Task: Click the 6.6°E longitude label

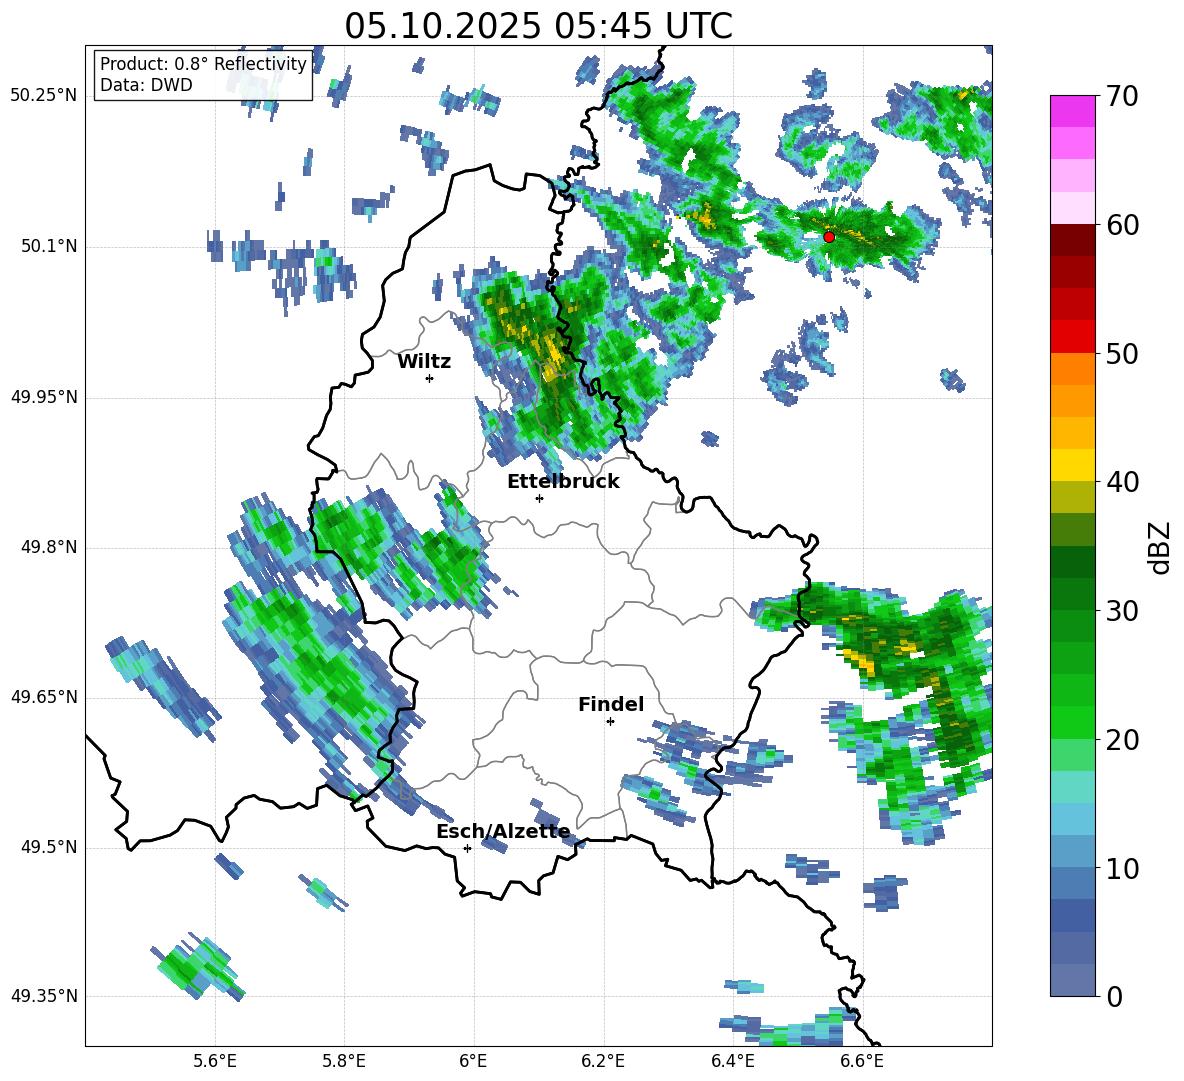Action: 862,1061
